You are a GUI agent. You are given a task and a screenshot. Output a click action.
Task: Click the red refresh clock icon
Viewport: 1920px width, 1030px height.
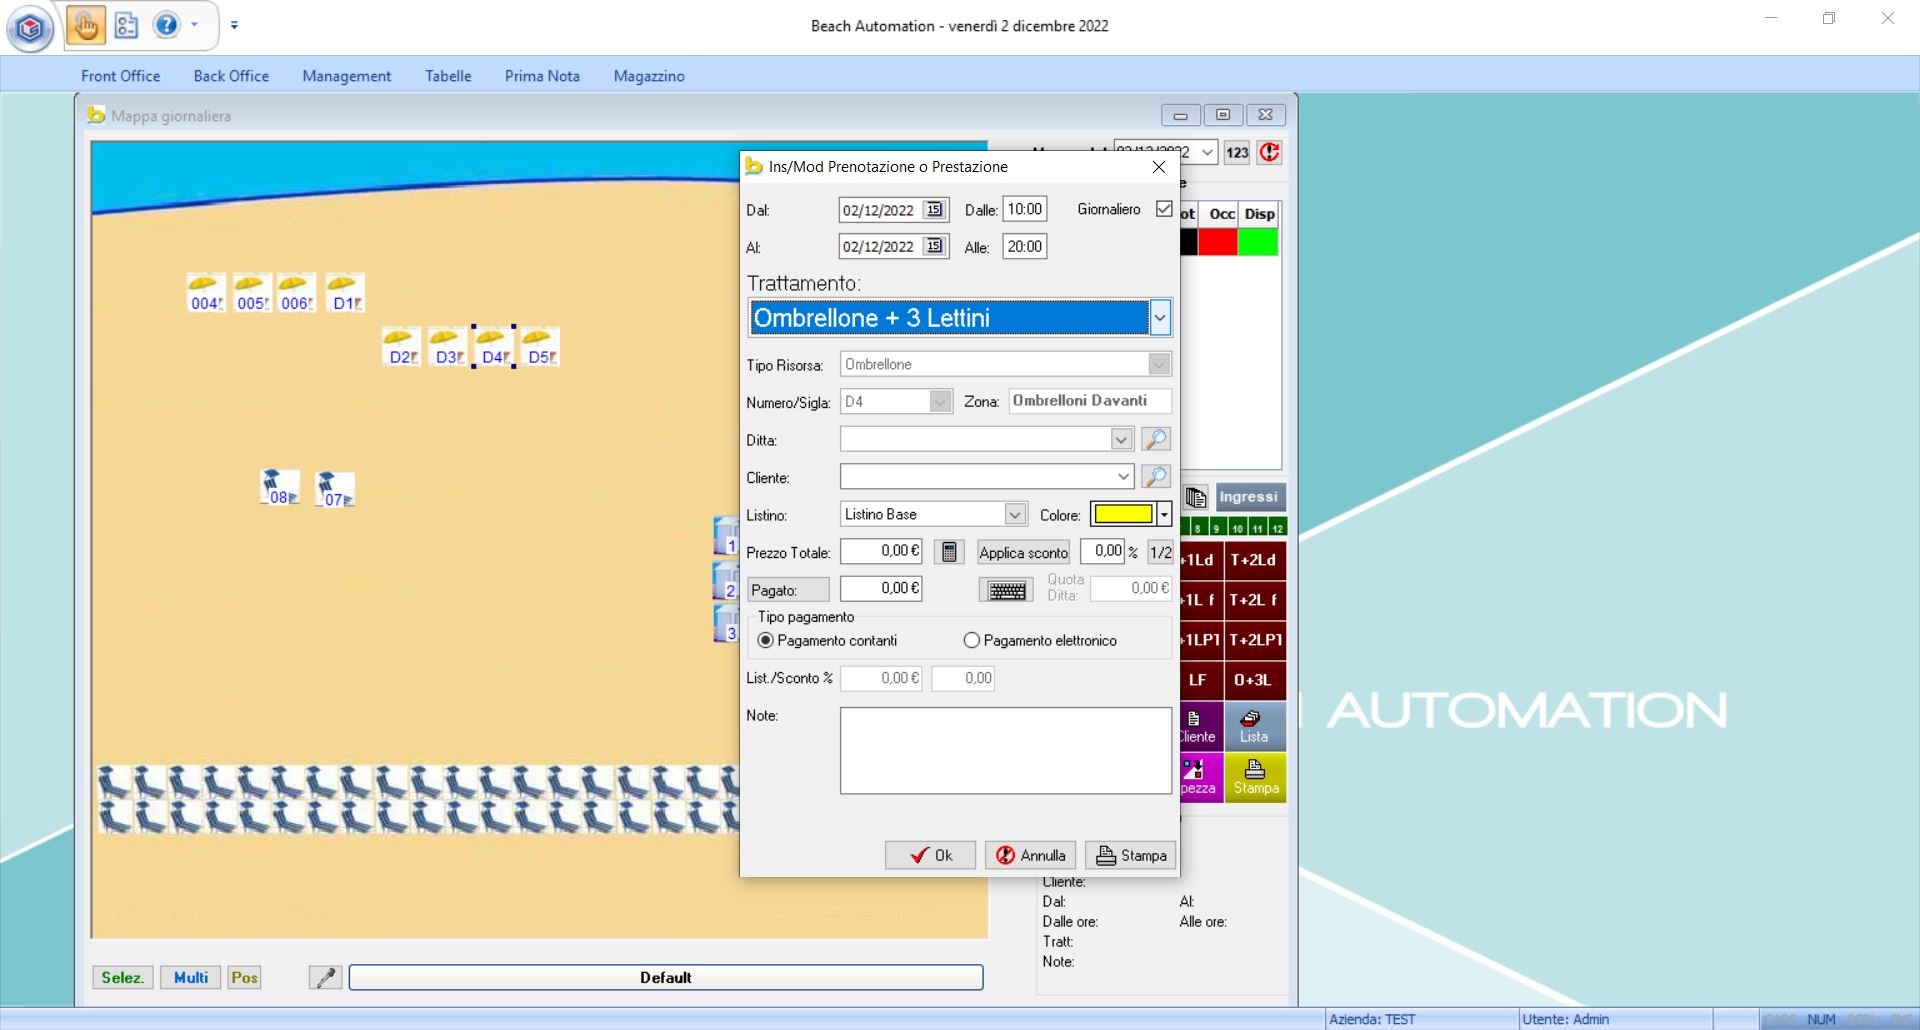pyautogui.click(x=1269, y=152)
